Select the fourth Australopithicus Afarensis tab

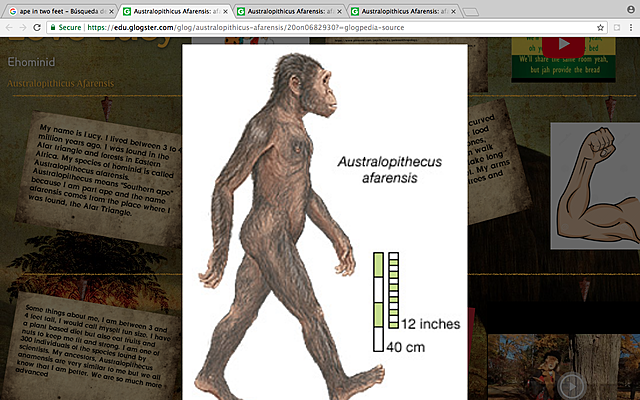coord(404,11)
